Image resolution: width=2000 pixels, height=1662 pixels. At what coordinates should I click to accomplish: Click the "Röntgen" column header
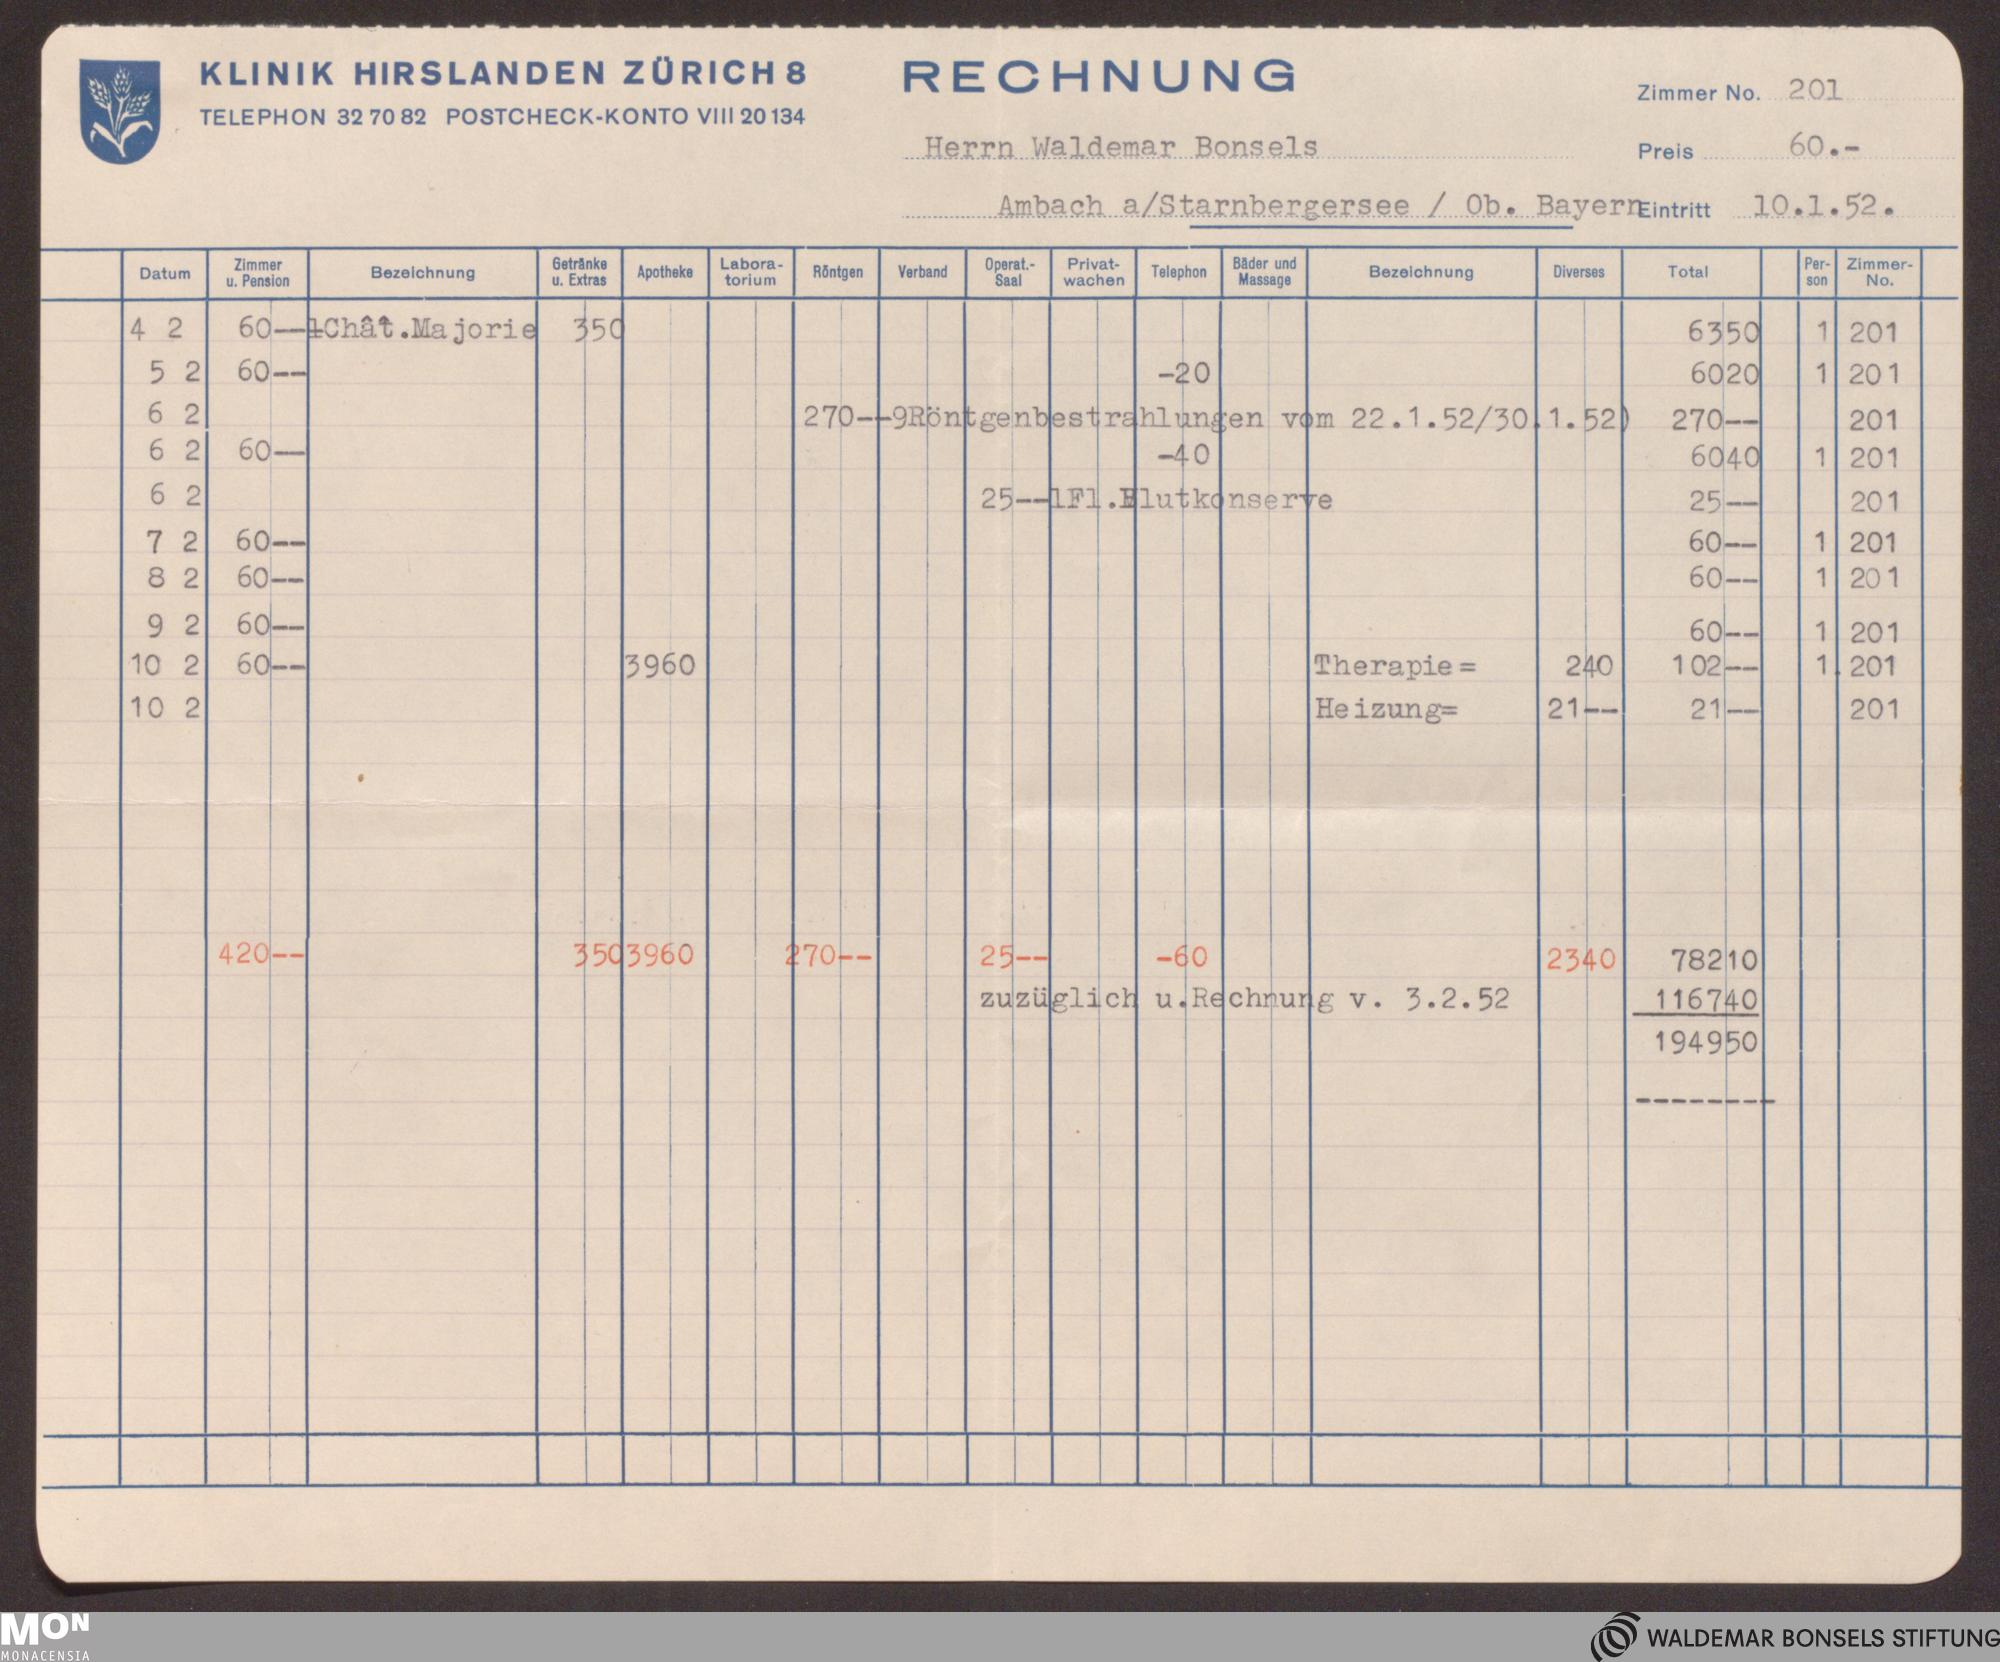[838, 272]
